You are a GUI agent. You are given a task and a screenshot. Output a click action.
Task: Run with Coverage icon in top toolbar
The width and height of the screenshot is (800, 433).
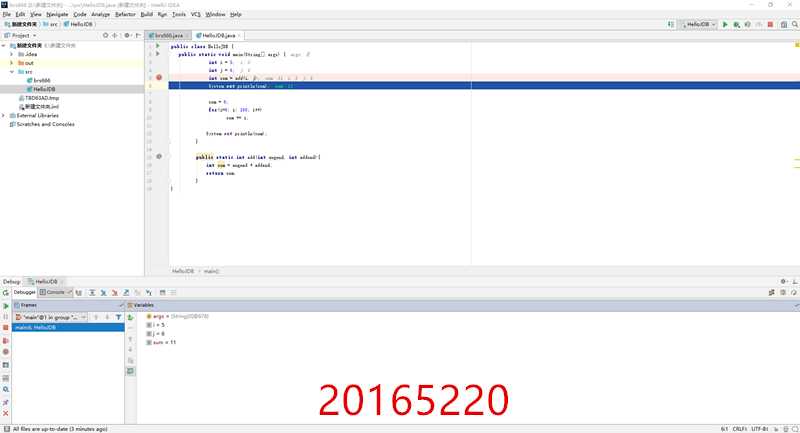pyautogui.click(x=747, y=24)
